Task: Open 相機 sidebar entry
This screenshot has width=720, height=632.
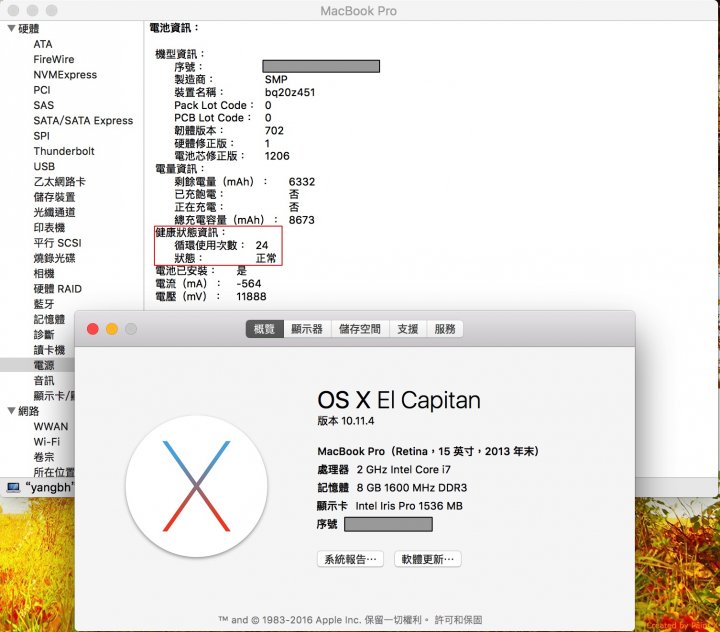Action: point(44,273)
